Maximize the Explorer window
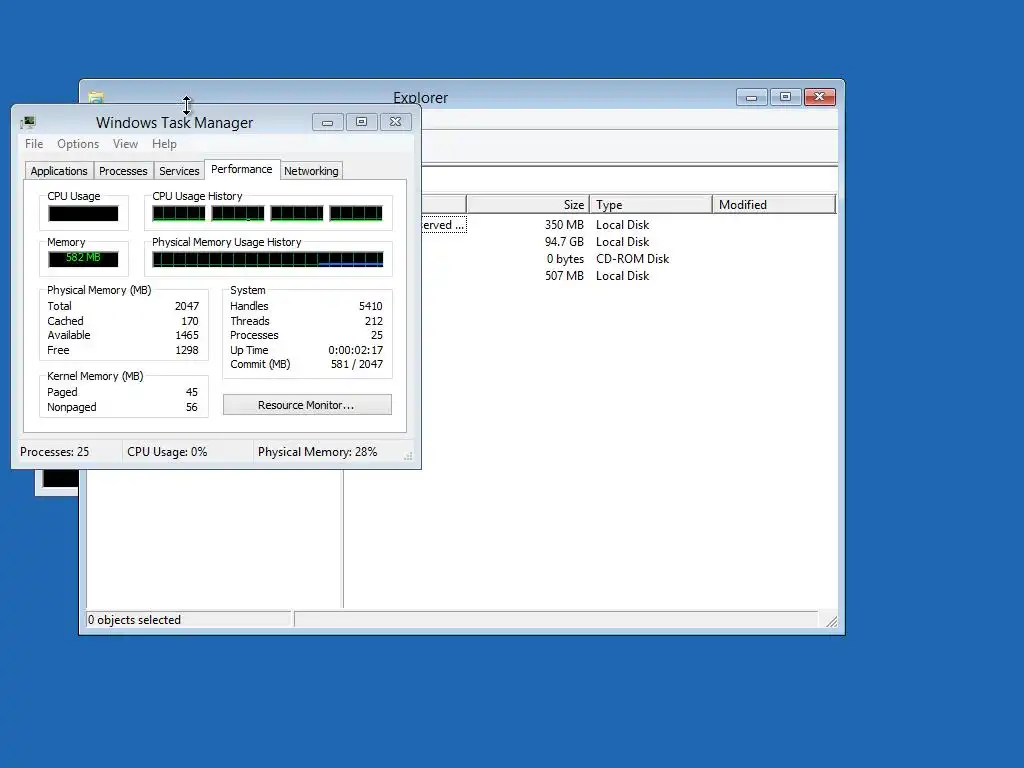The image size is (1024, 768). tap(786, 97)
